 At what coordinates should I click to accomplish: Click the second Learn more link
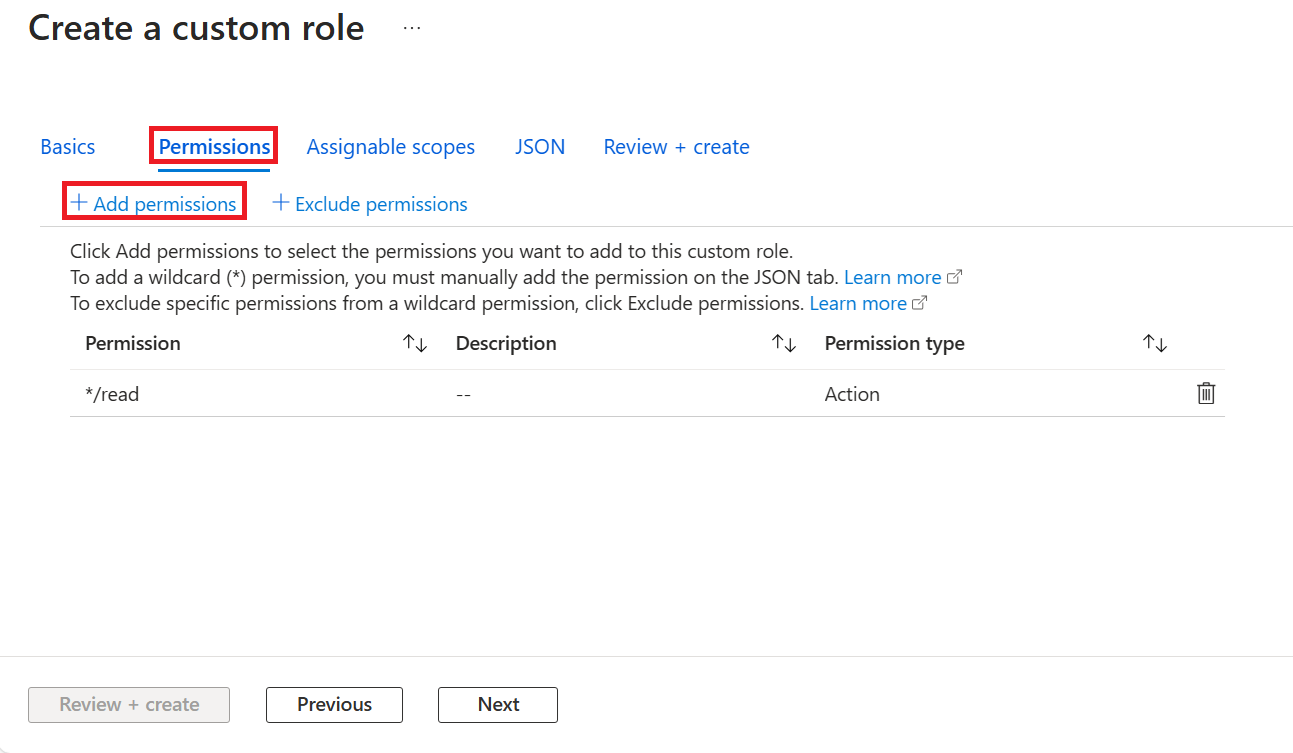[858, 302]
